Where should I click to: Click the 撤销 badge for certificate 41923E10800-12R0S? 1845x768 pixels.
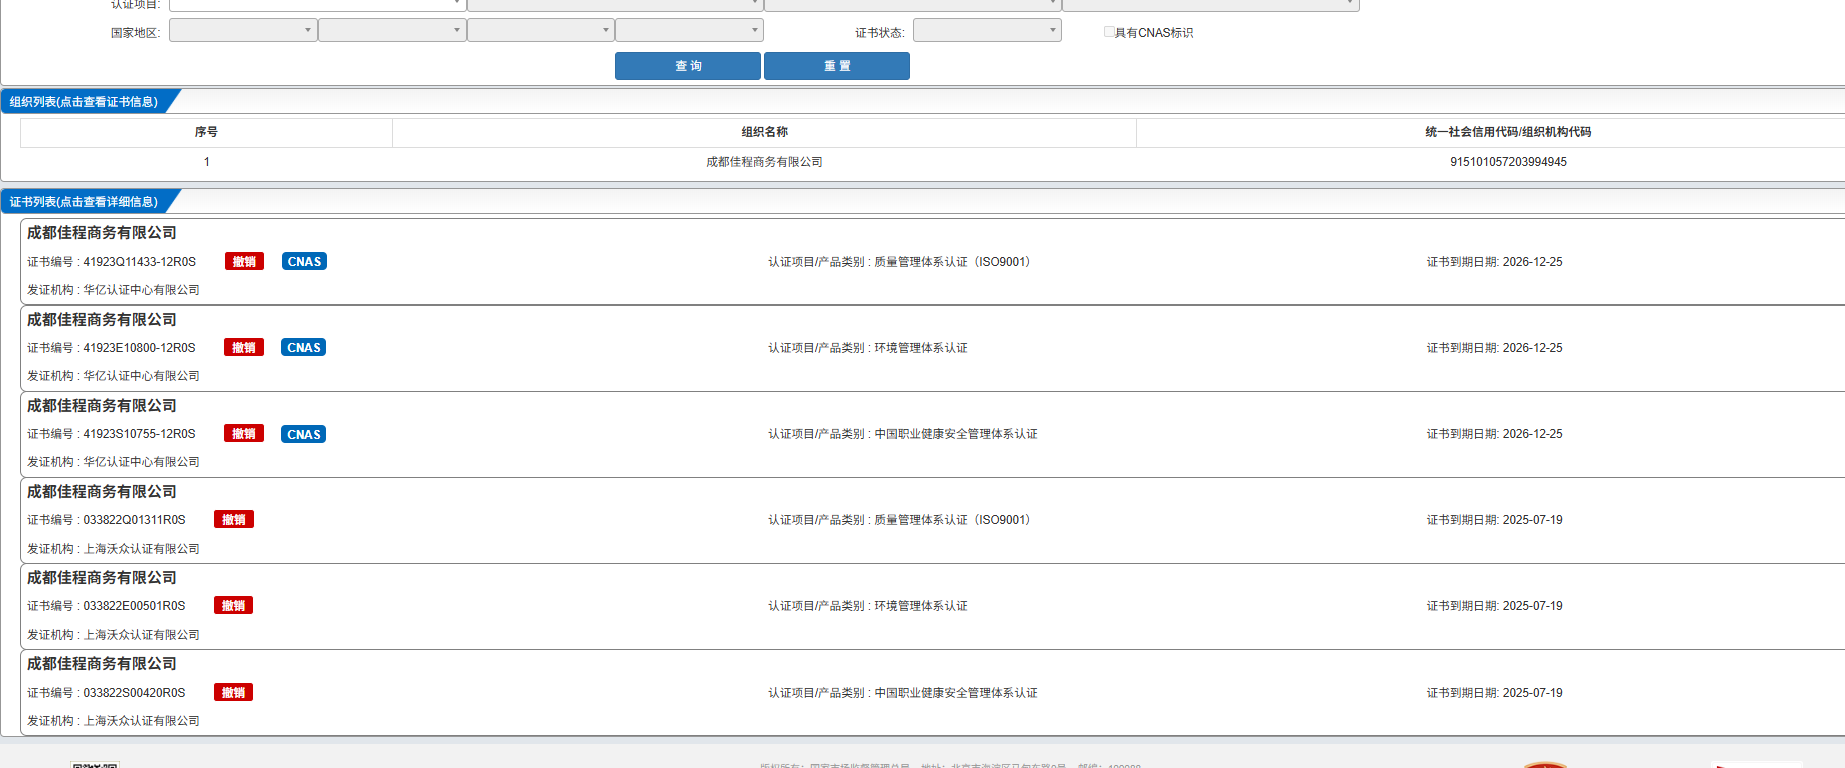244,348
